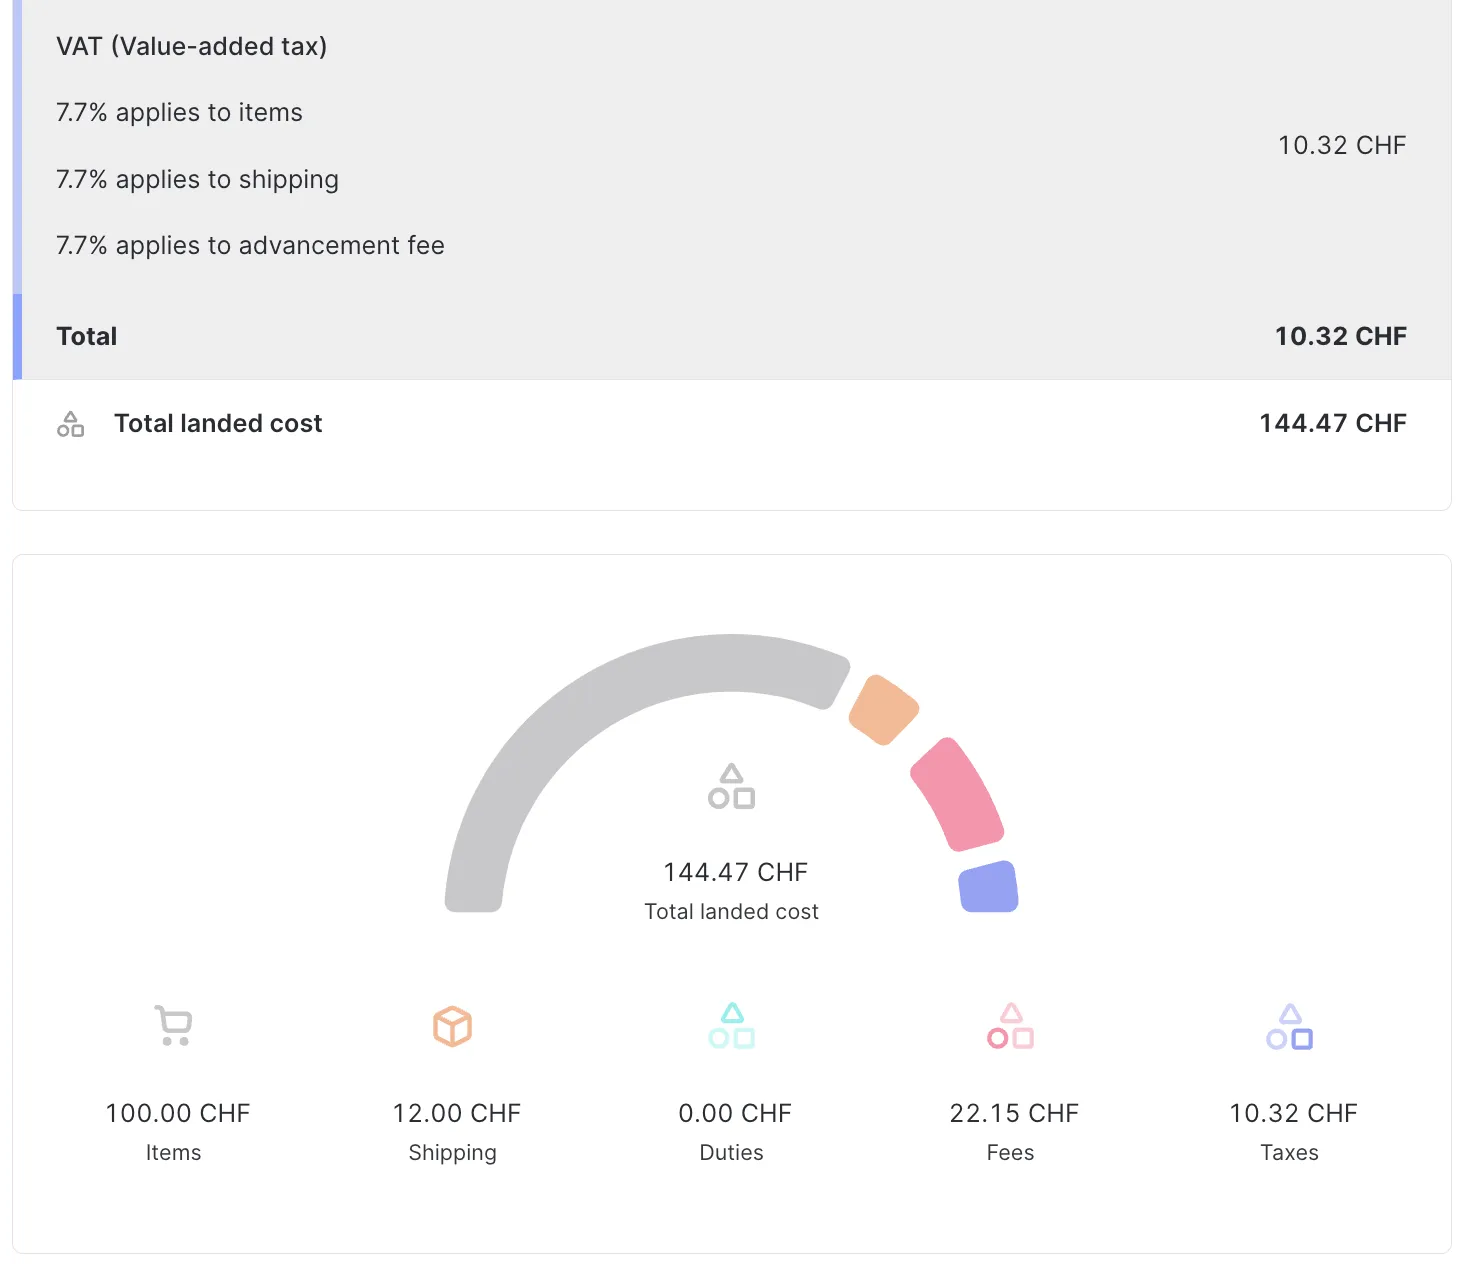Click the 0.00 CHF Duties amount
Image resolution: width=1470 pixels, height=1264 pixels.
pyautogui.click(x=734, y=1113)
